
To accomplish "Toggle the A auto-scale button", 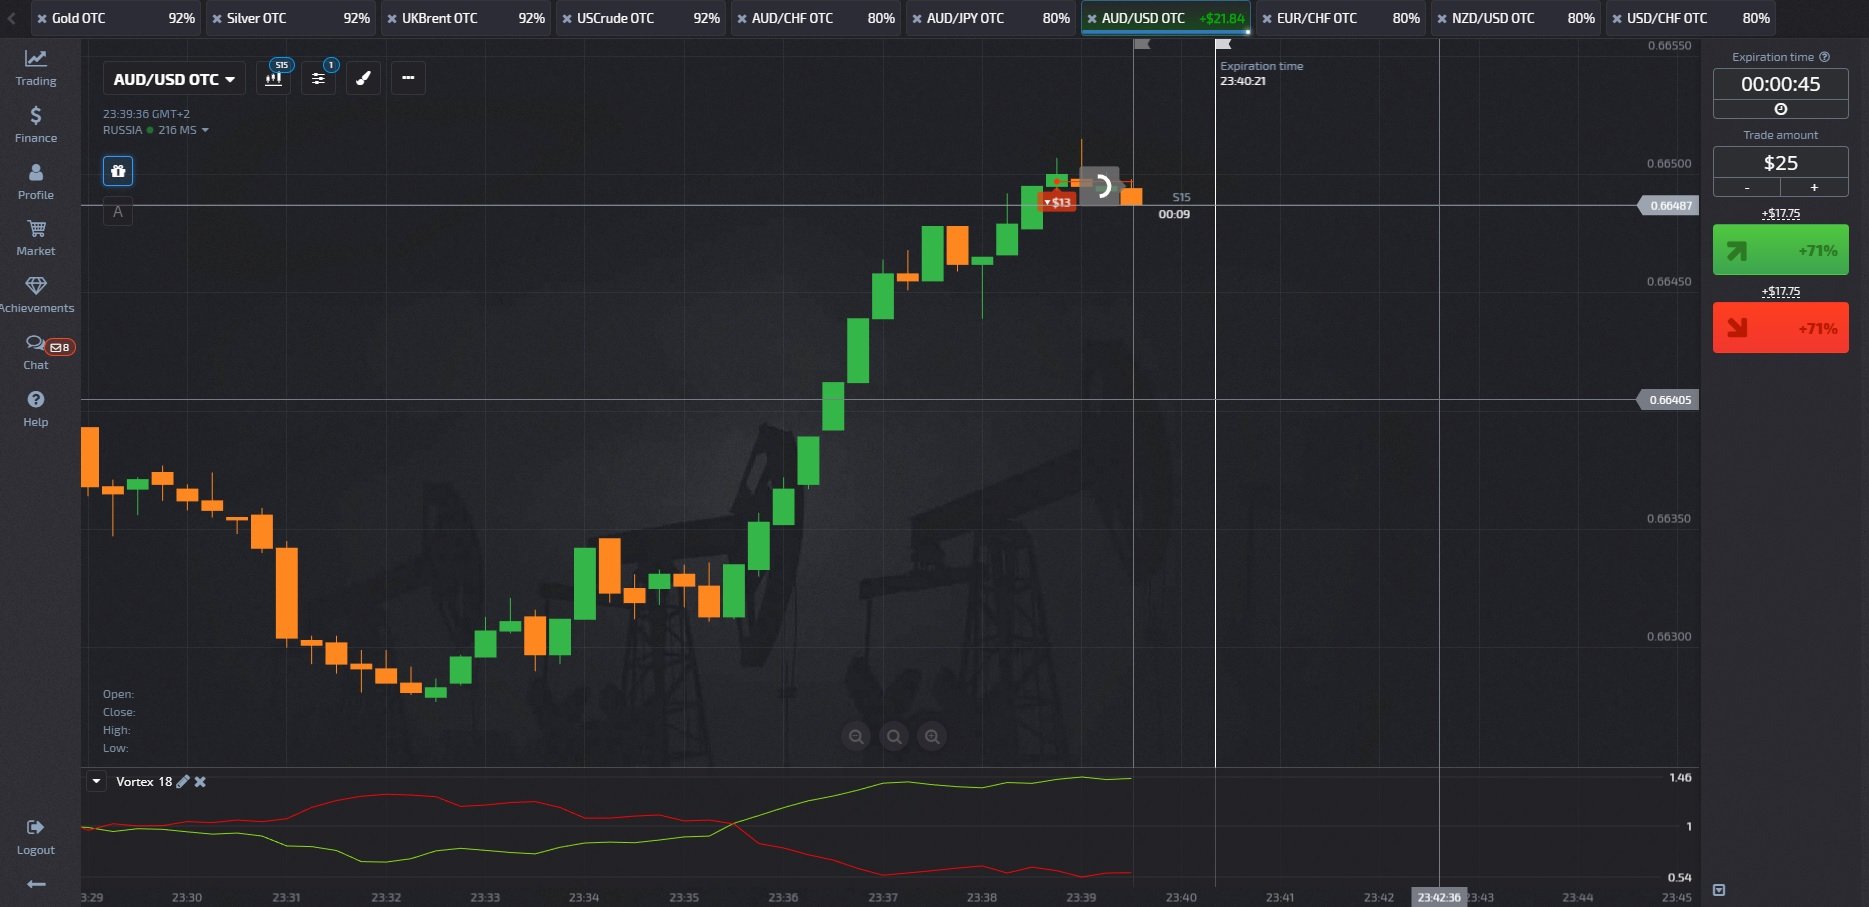I will coord(118,212).
